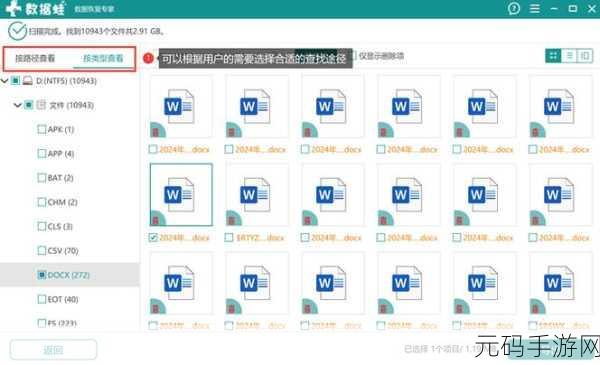This screenshot has width=600, height=365.
Task: Select the EOT (40) tree entry
Action: coord(63,299)
